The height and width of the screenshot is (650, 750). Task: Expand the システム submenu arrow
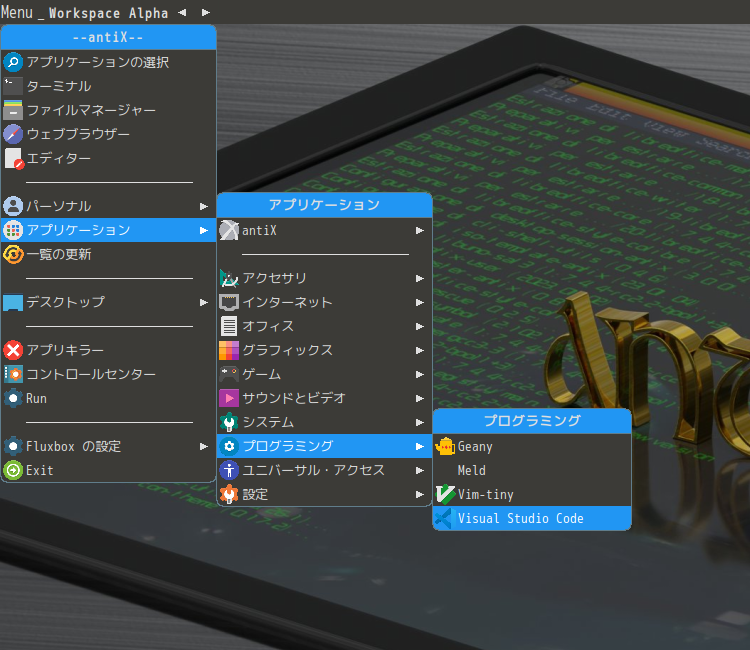[x=419, y=422]
